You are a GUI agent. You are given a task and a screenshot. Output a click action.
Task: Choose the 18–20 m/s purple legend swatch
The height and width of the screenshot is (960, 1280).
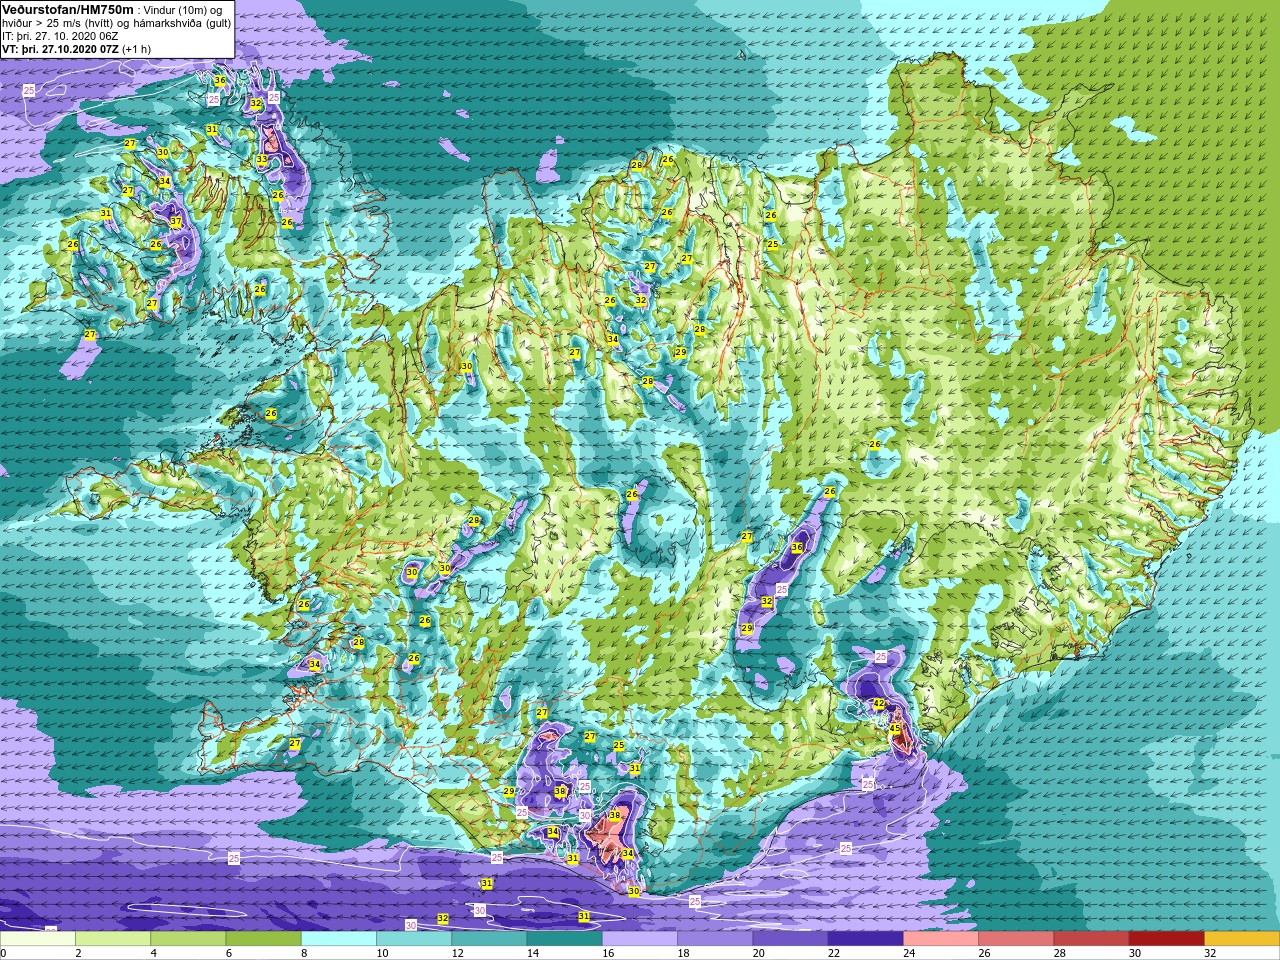pyautogui.click(x=715, y=939)
